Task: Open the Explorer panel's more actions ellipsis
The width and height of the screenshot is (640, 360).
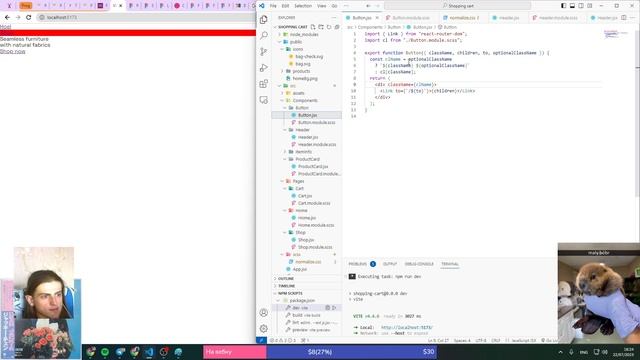Action: (334, 18)
